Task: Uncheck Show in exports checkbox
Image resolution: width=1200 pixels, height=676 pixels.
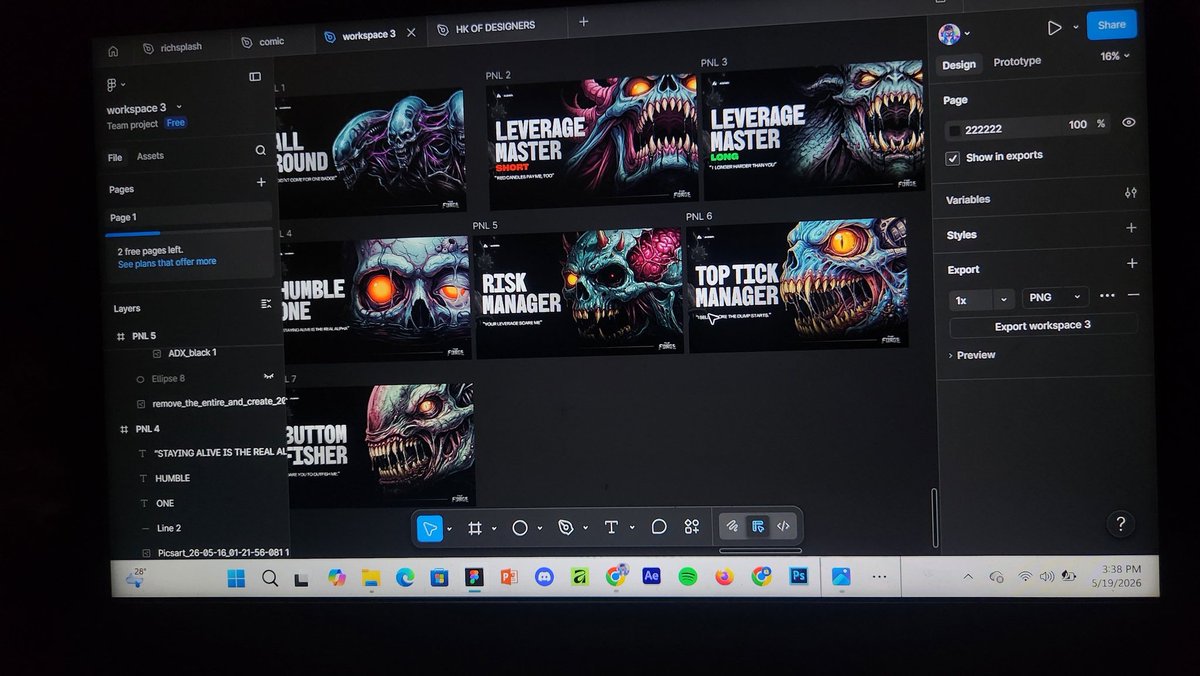Action: tap(954, 158)
